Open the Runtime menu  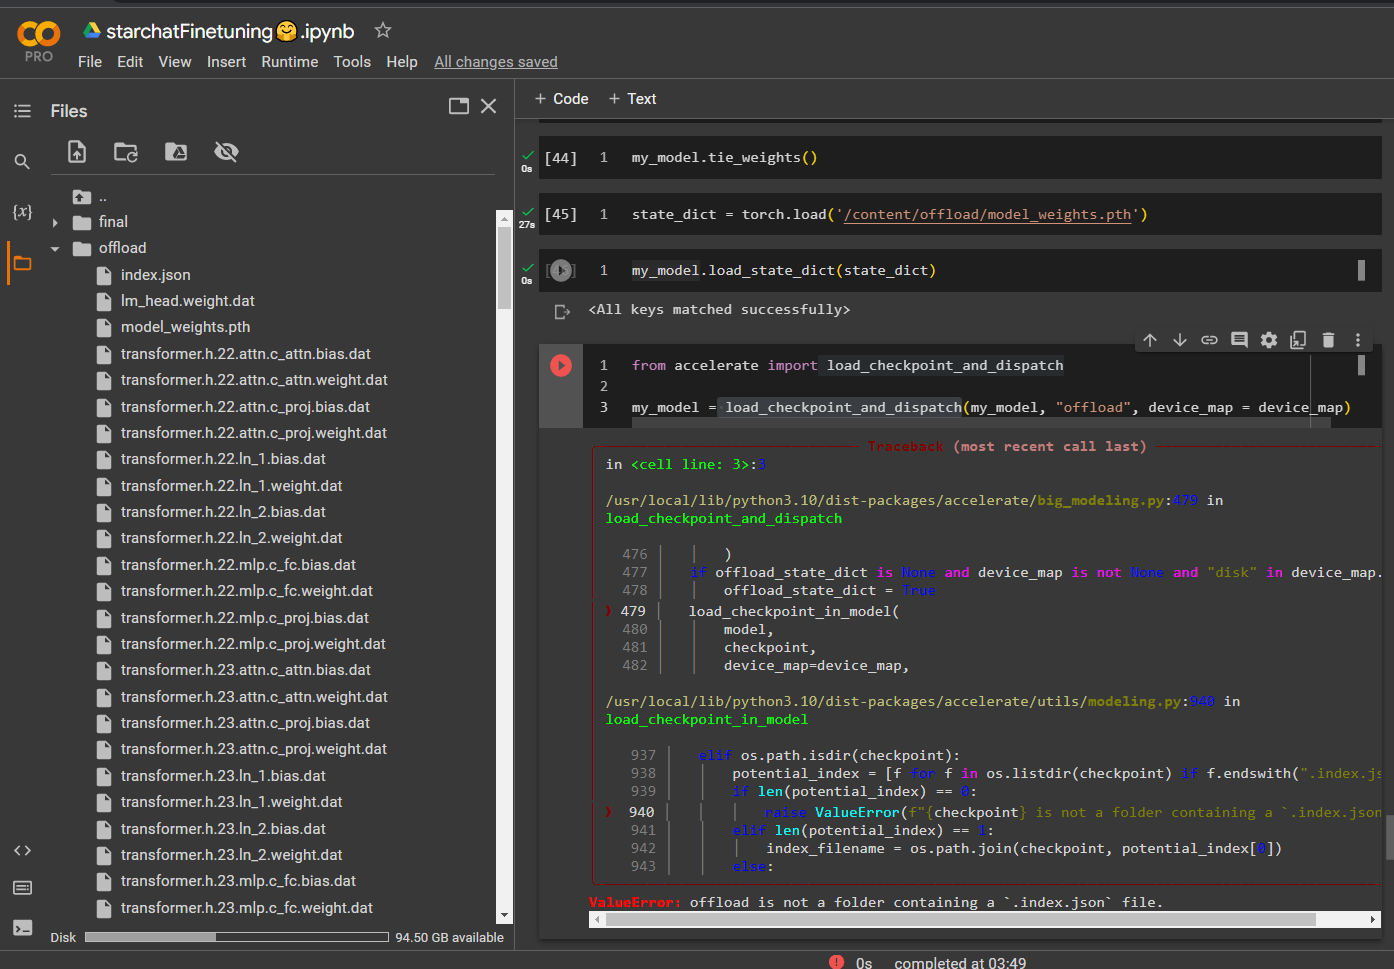289,62
